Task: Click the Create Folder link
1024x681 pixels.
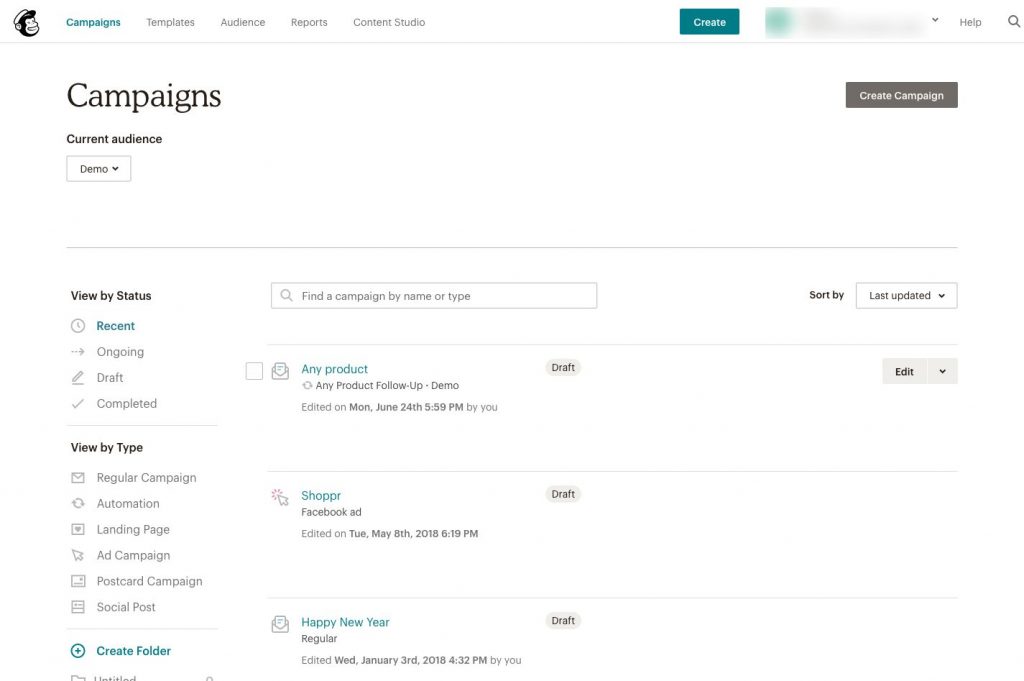Action: pyautogui.click(x=133, y=651)
